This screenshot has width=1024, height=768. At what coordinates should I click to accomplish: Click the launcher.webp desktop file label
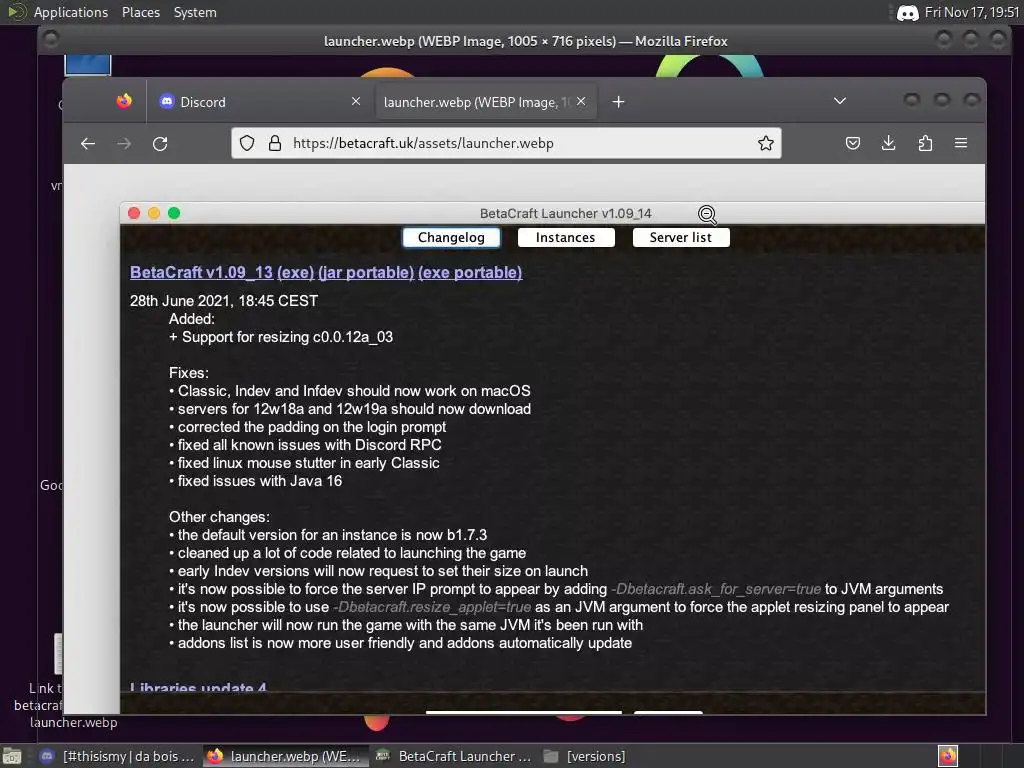(x=74, y=722)
